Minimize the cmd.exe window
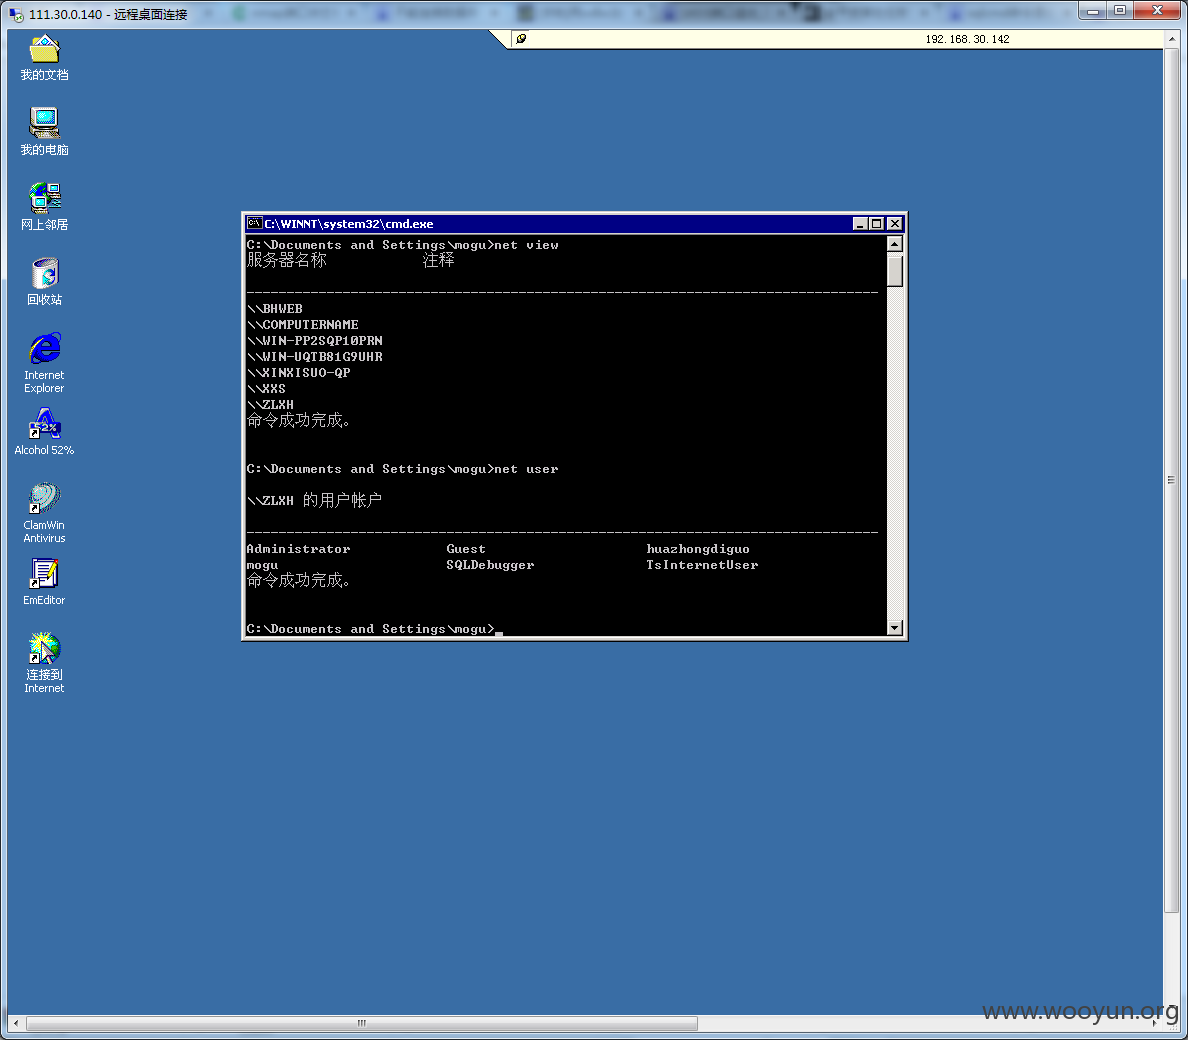This screenshot has width=1188, height=1040. pos(860,223)
